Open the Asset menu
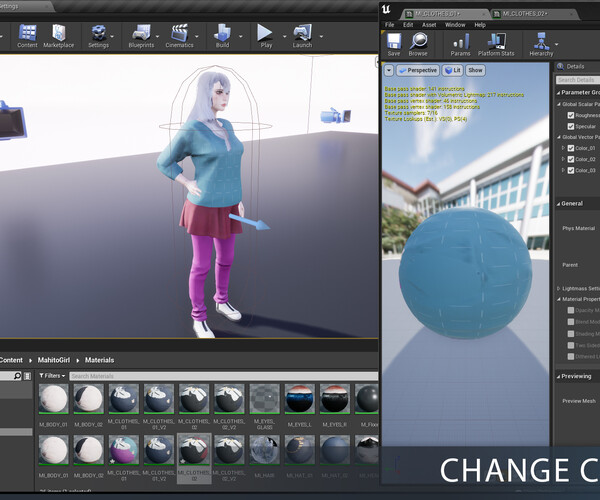 pos(429,25)
